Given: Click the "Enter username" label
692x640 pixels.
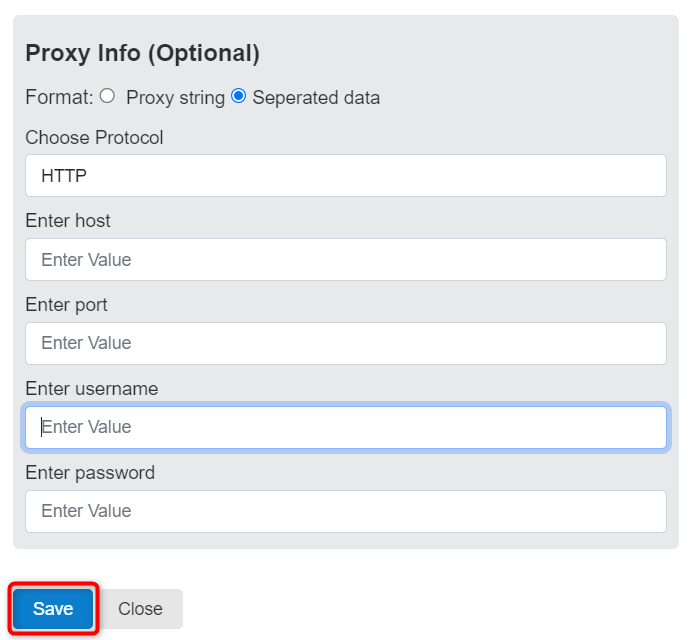Looking at the screenshot, I should (x=92, y=389).
